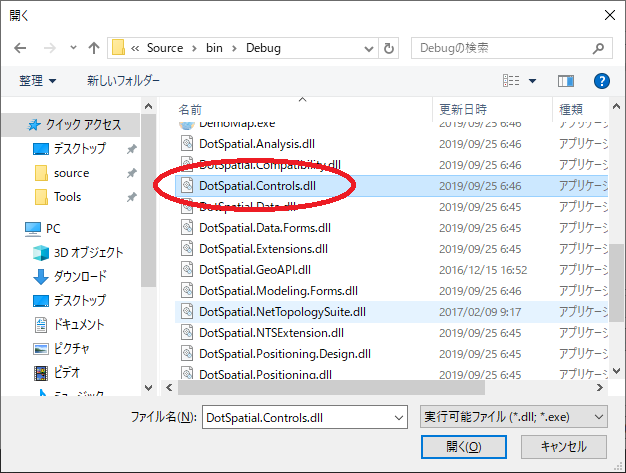This screenshot has width=626, height=473.
Task: Open help with question mark icon
Action: [602, 81]
